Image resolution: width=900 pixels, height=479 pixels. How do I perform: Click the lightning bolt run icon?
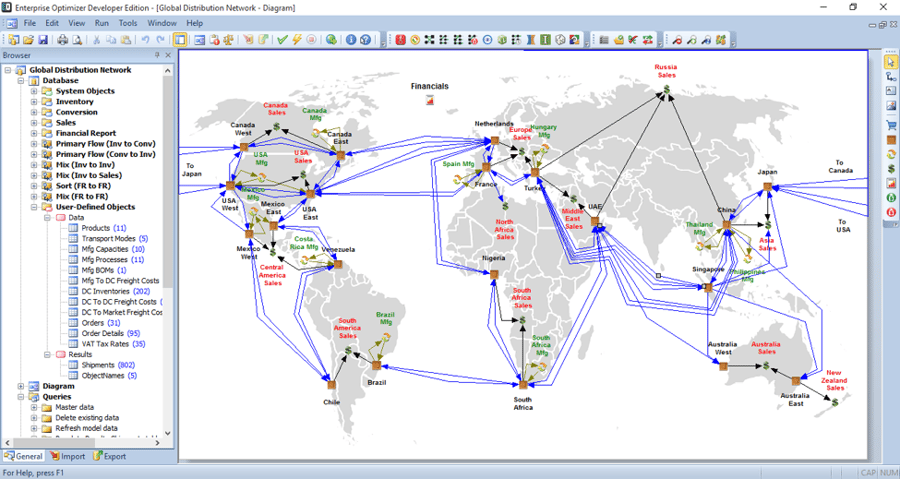click(298, 40)
